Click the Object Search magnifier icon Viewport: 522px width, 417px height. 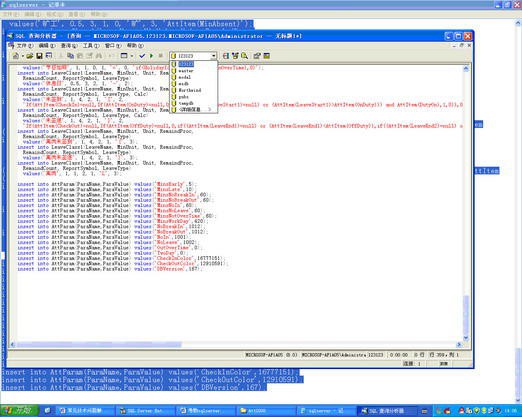[x=245, y=56]
